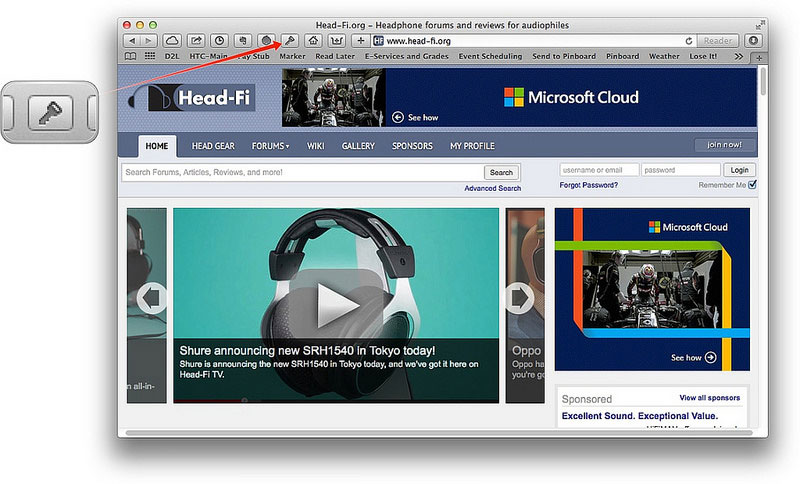Click the site search input field
This screenshot has width=800, height=484.
[x=302, y=172]
